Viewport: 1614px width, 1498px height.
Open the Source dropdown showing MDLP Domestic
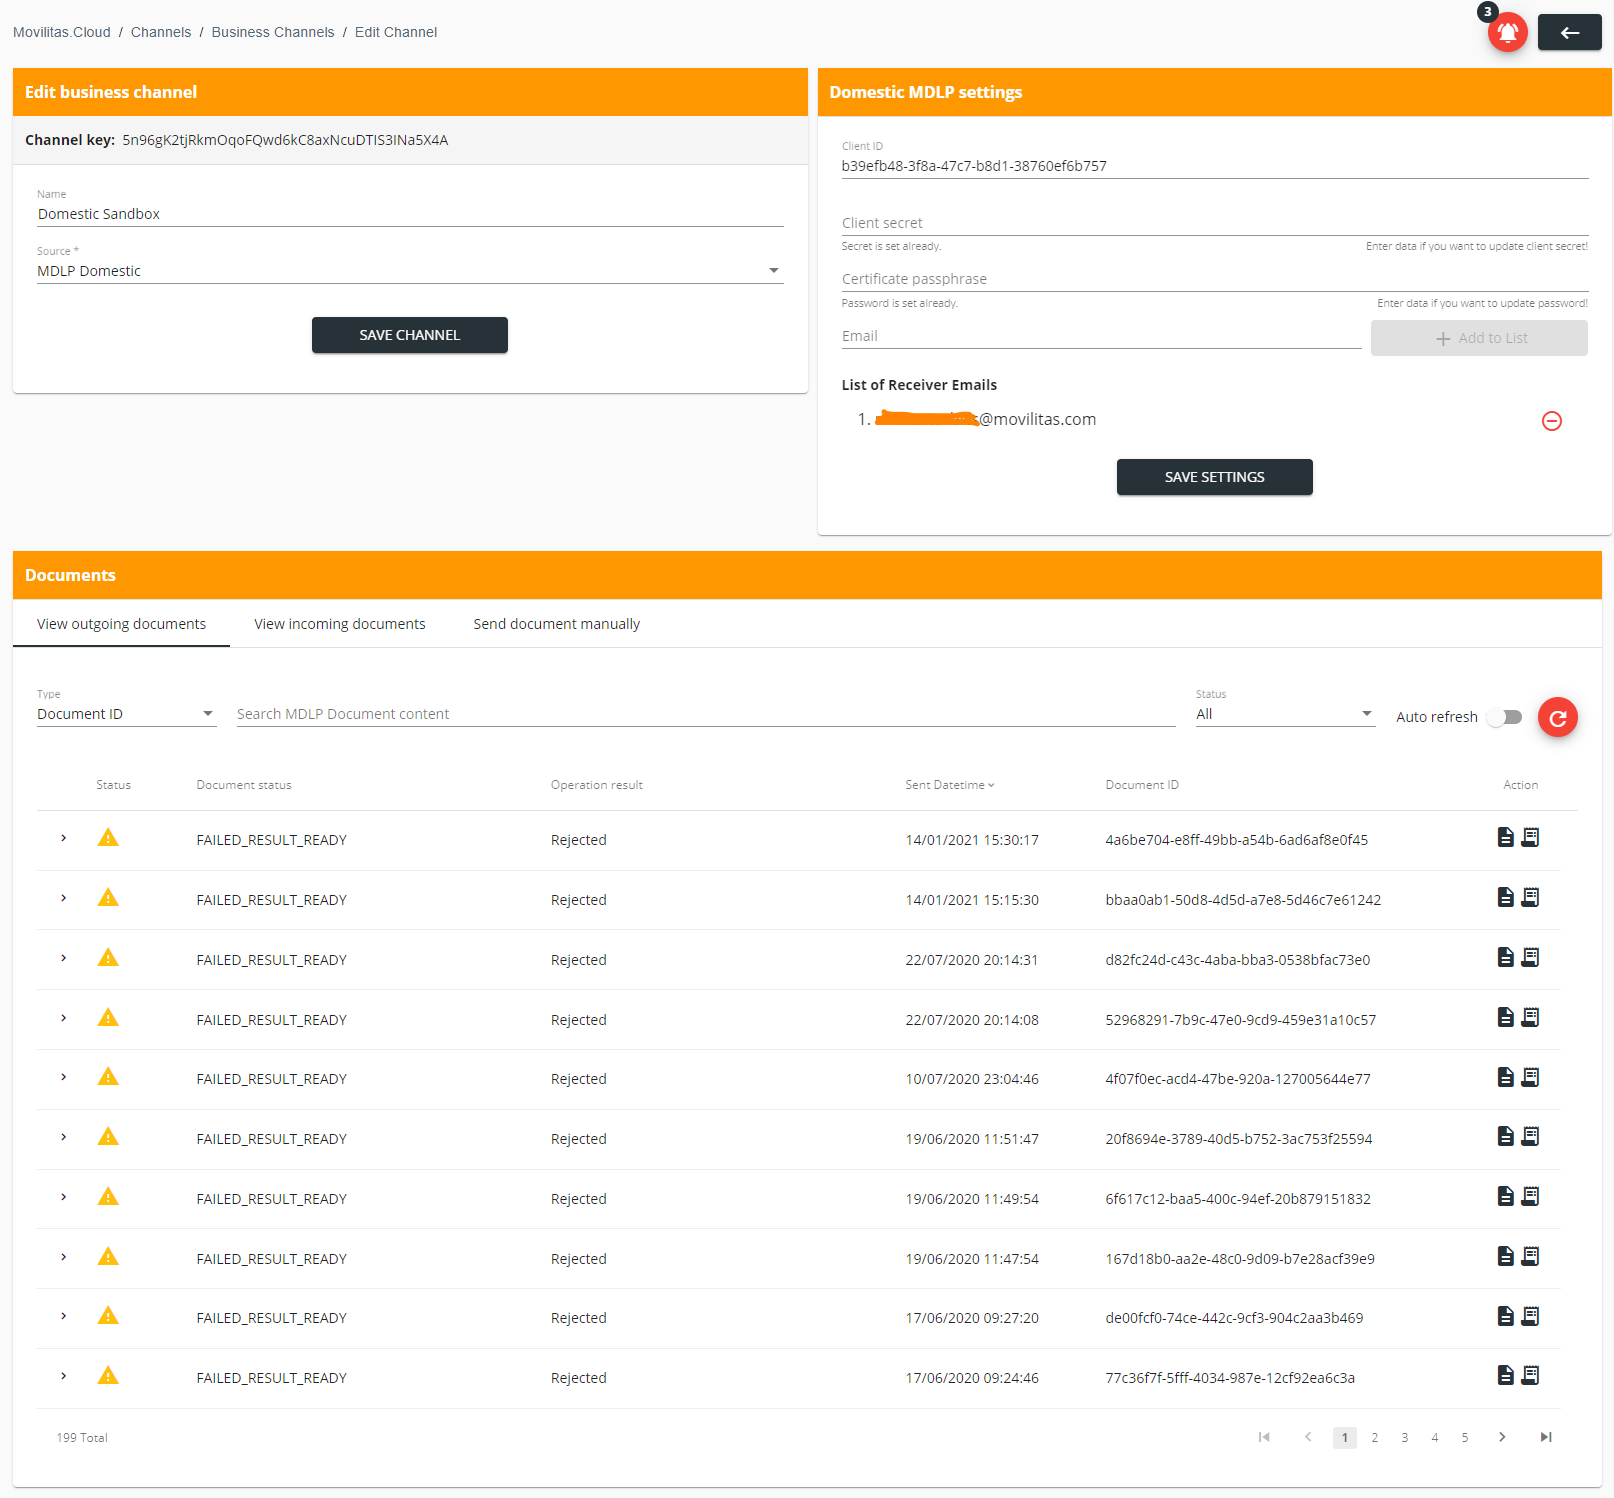pyautogui.click(x=772, y=270)
